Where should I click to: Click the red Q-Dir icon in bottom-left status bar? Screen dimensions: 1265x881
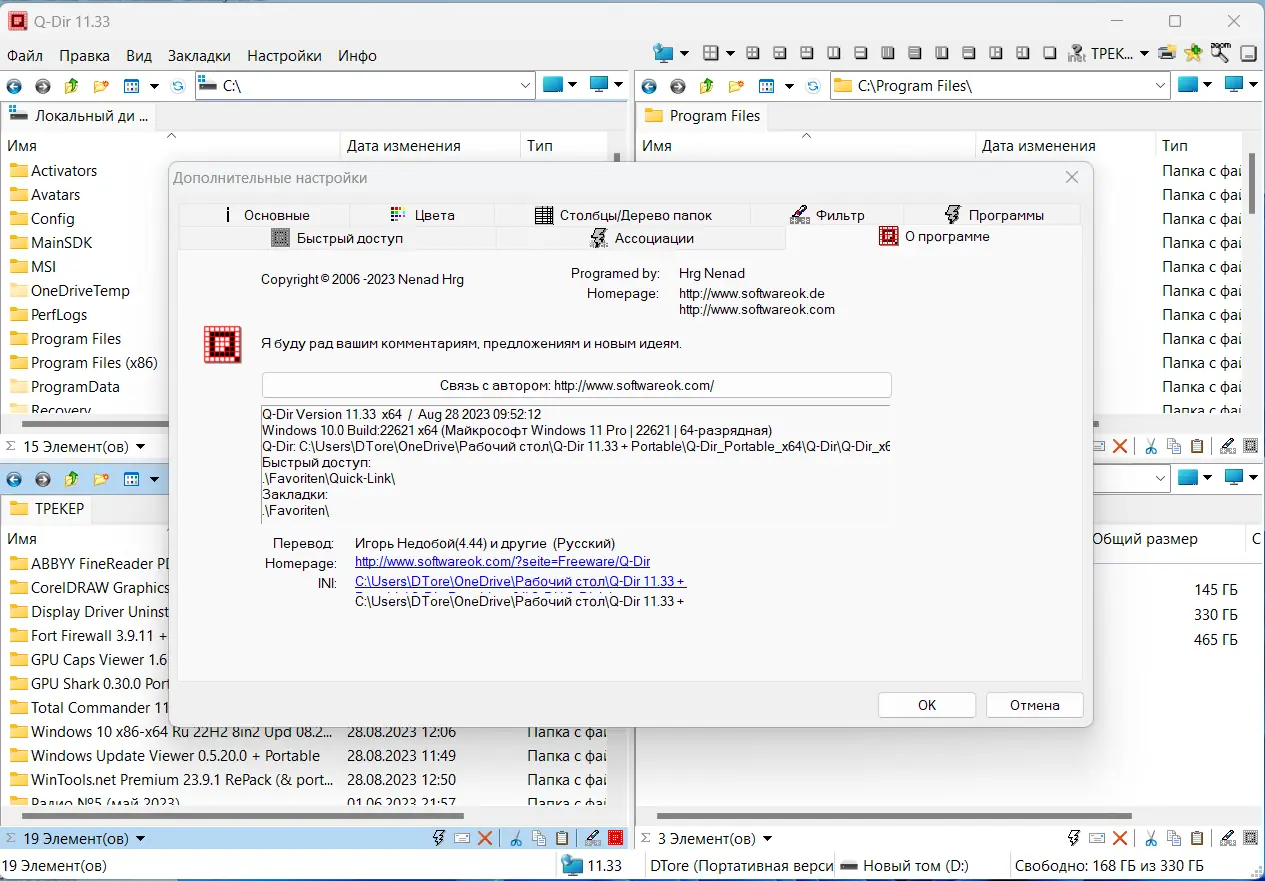[x=615, y=838]
